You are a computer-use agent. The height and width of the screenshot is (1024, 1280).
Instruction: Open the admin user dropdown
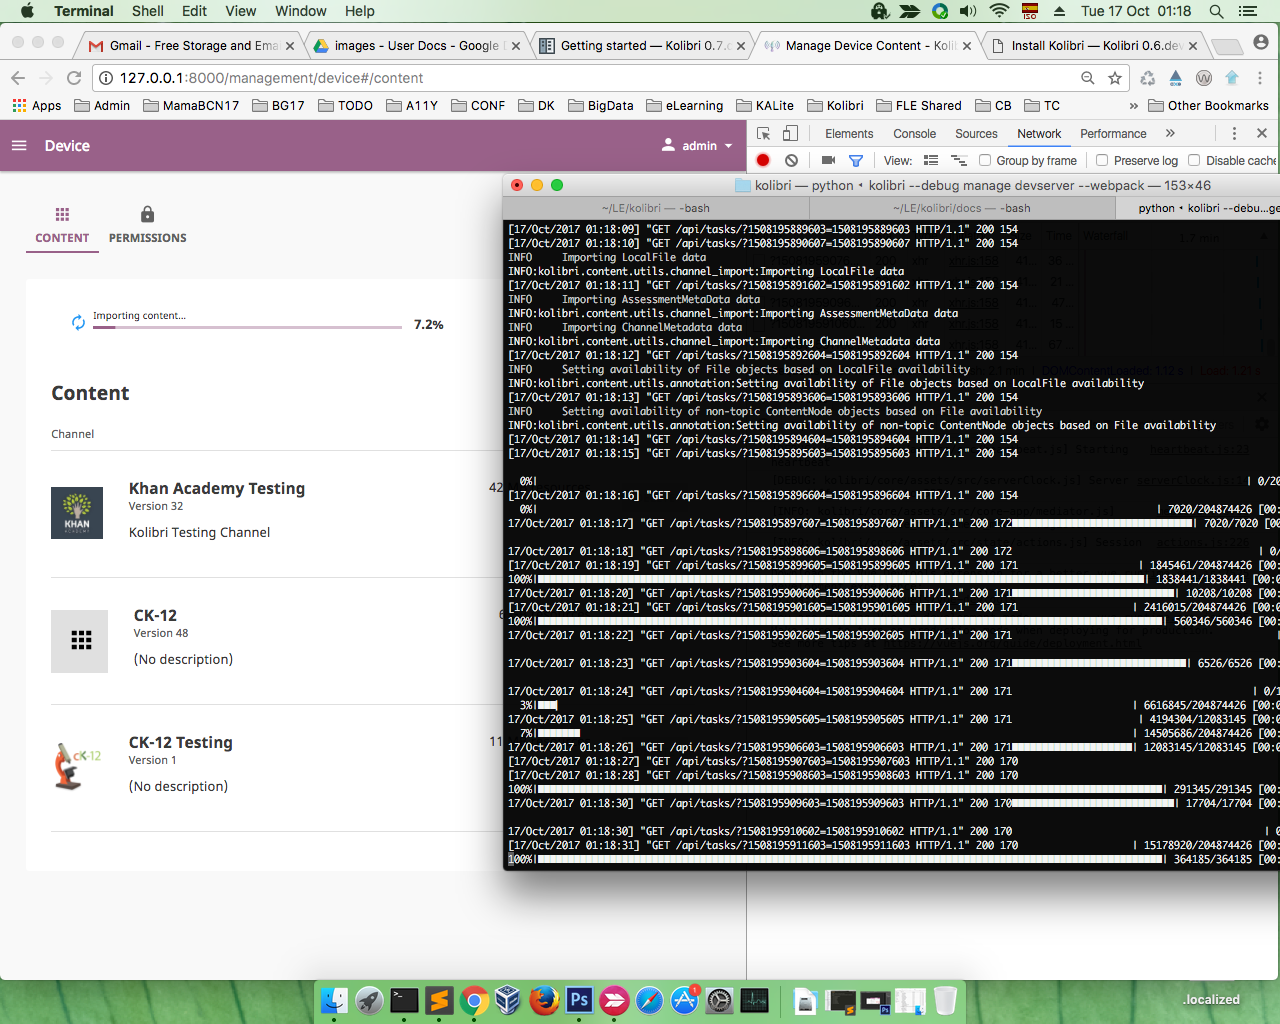[698, 146]
